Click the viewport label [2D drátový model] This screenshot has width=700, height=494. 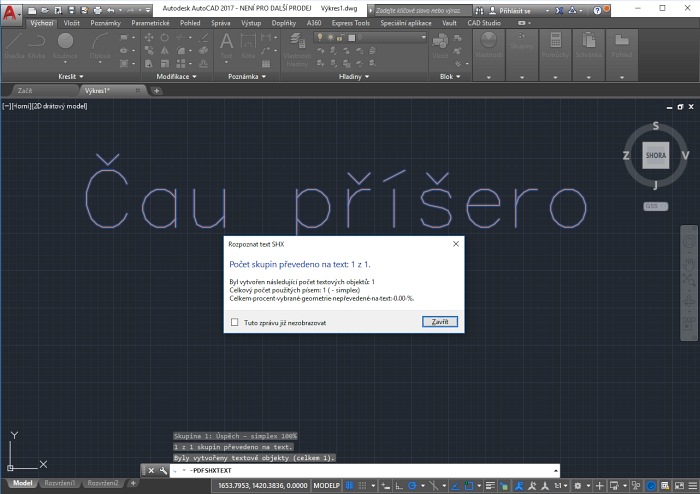pyautogui.click(x=59, y=106)
